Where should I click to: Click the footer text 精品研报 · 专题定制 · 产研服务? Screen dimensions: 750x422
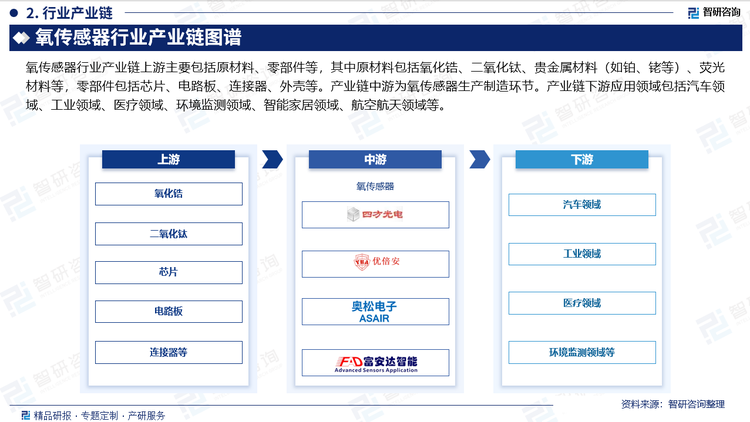click(x=99, y=415)
